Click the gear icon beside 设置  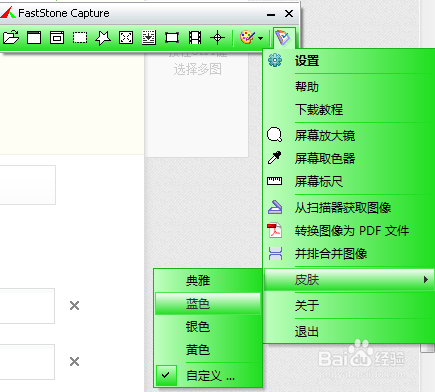coord(275,60)
